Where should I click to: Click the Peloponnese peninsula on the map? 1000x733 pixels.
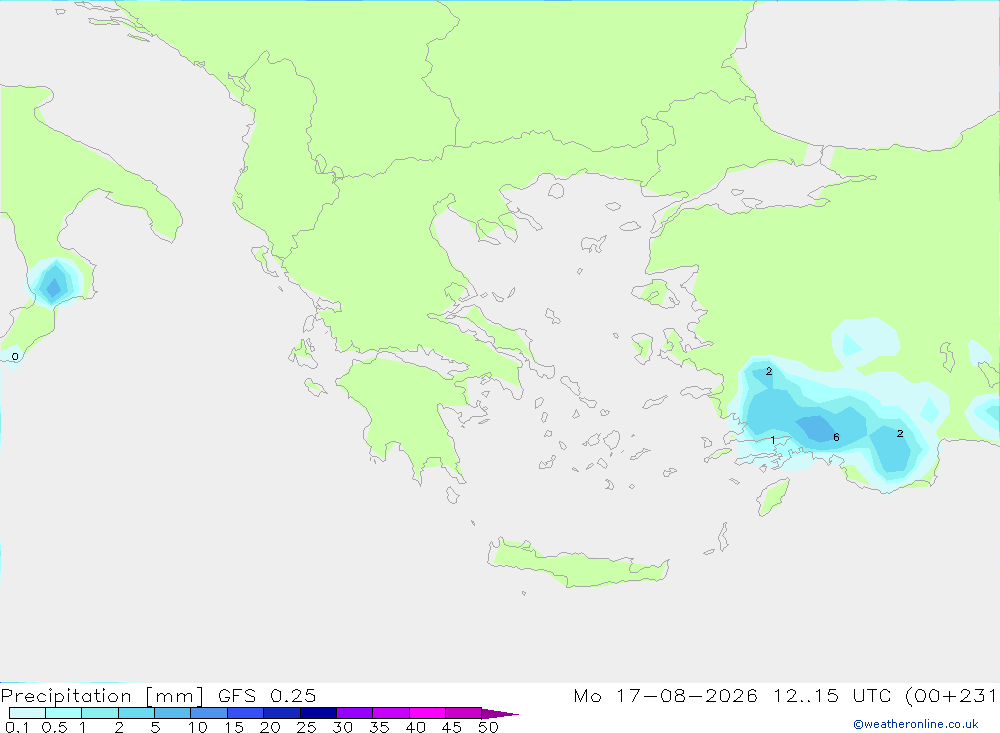pos(406,418)
